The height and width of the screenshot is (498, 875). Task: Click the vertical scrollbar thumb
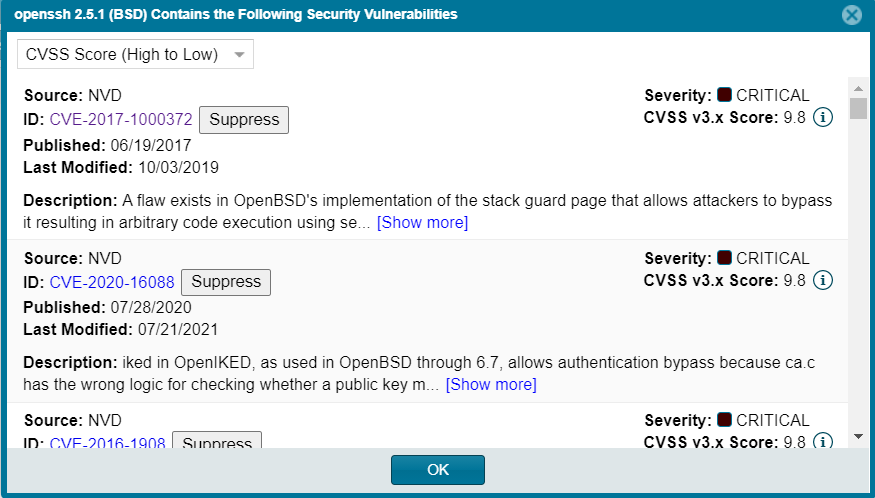coord(858,108)
